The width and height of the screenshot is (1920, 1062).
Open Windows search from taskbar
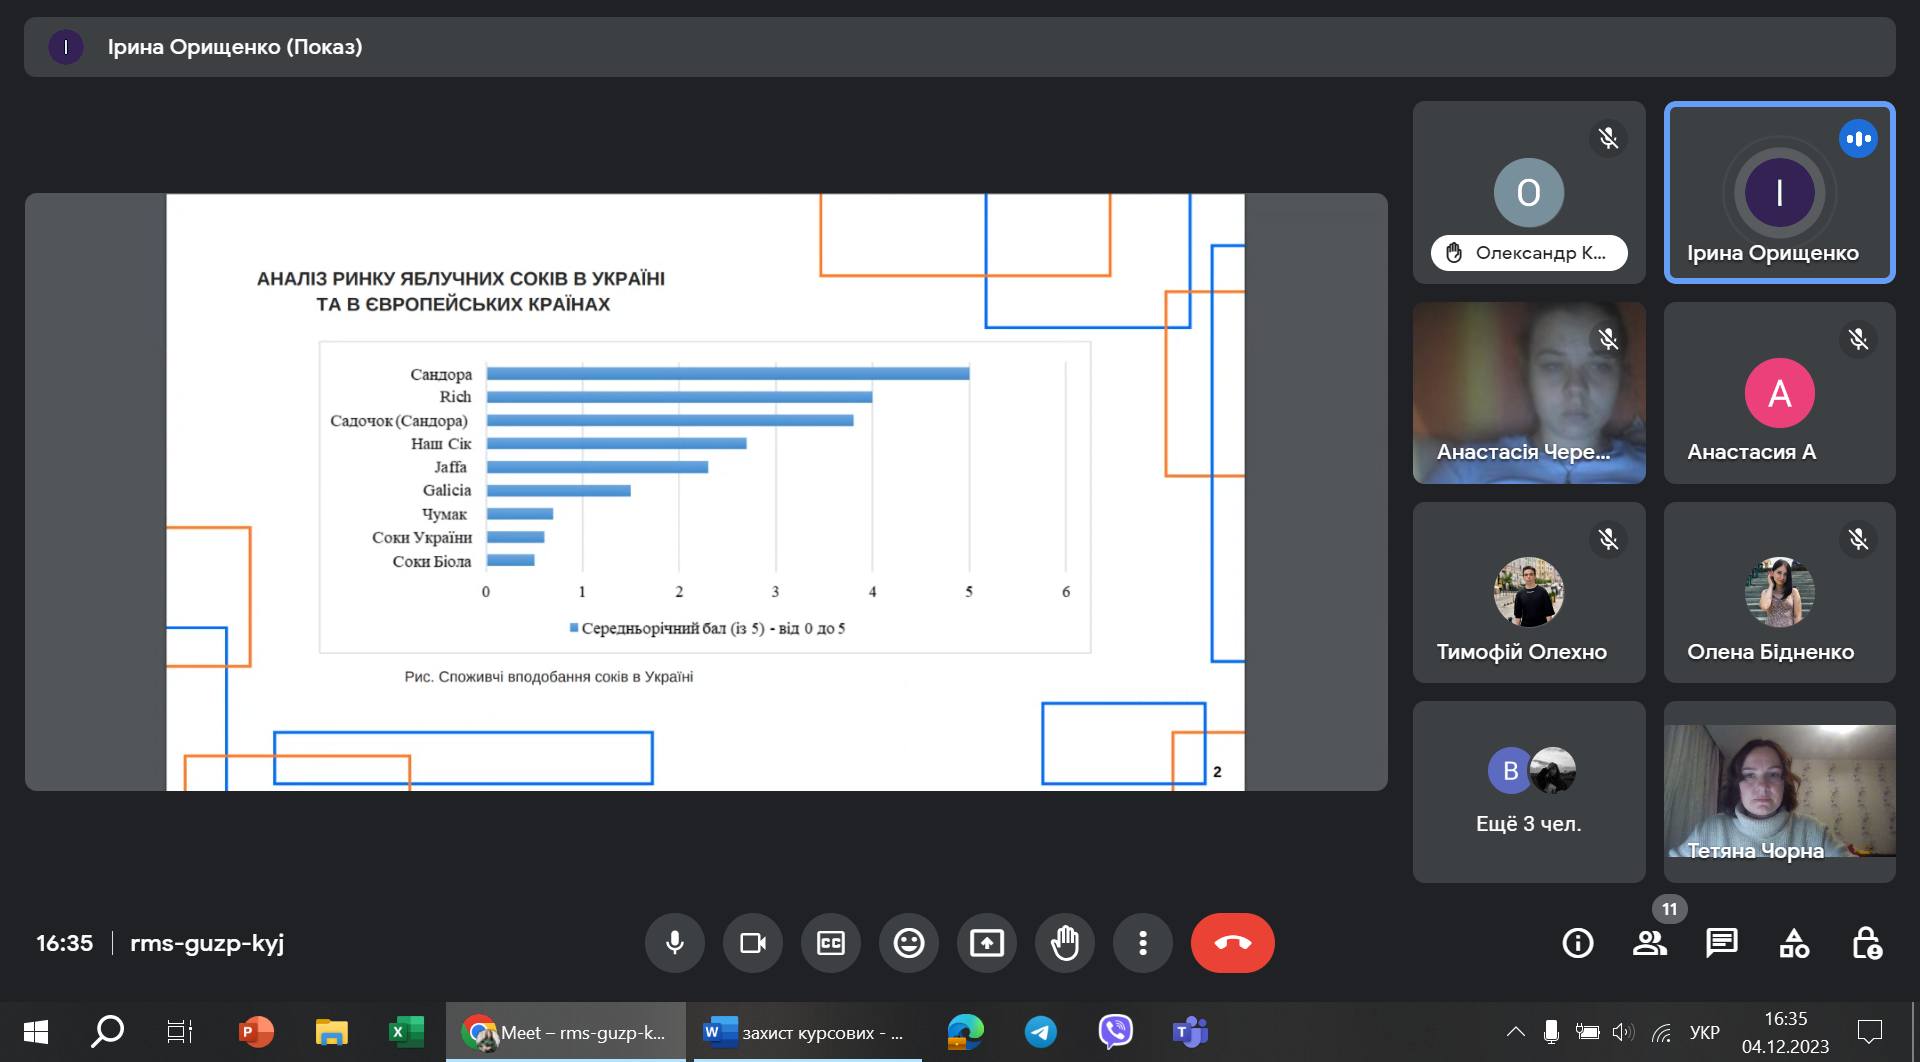(x=108, y=1032)
